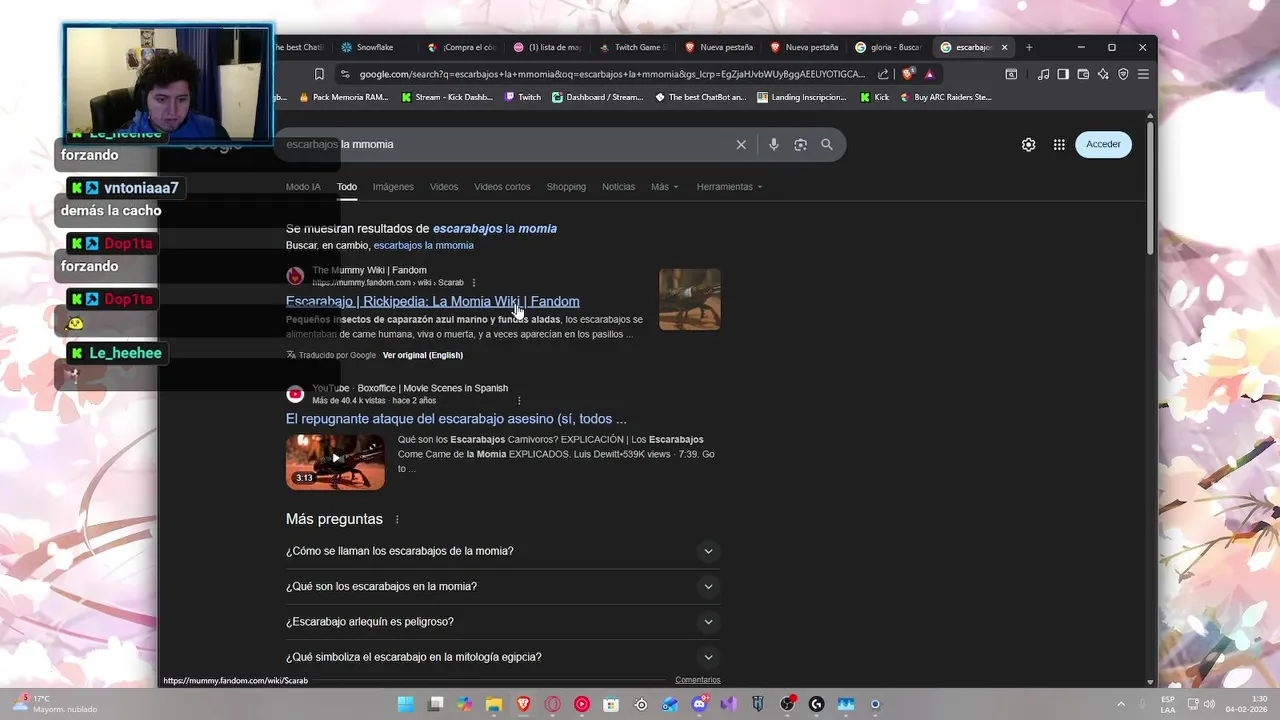Image resolution: width=1280 pixels, height=720 pixels.
Task: Search instead for escarbajos la mmomia
Action: [423, 245]
